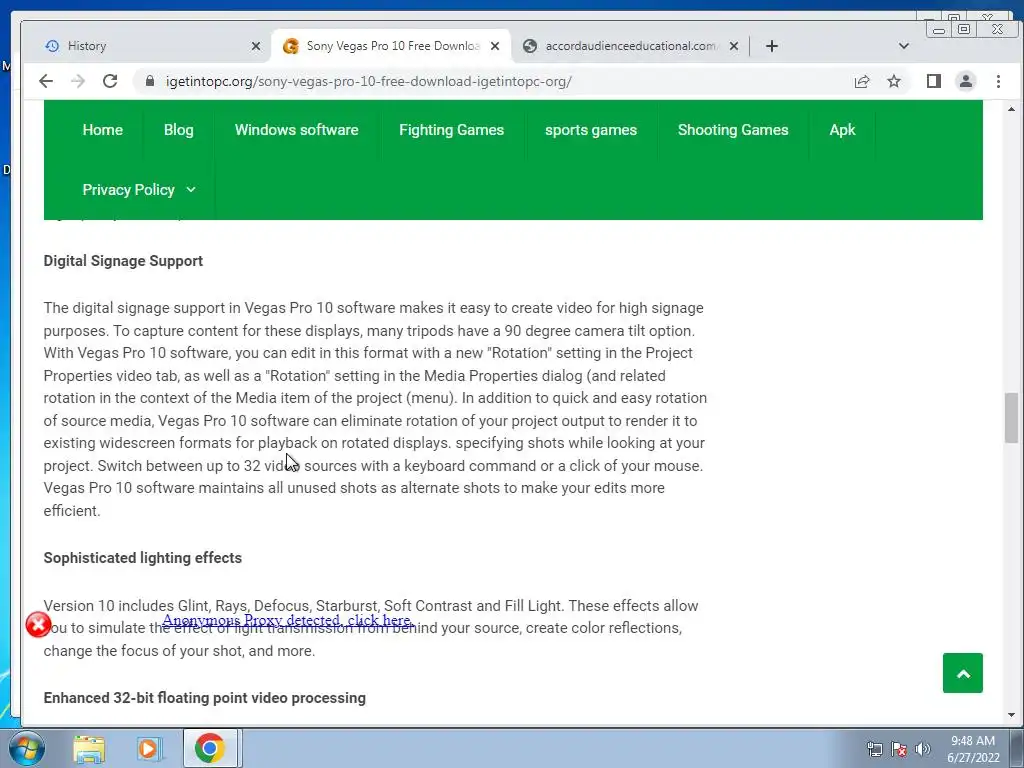
Task: Open the taskbar clock showing 9:48 AM
Action: tap(973, 749)
